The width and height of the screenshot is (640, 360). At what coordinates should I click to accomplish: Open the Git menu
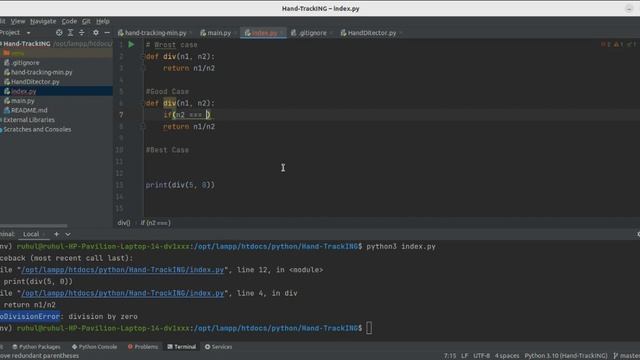86,21
